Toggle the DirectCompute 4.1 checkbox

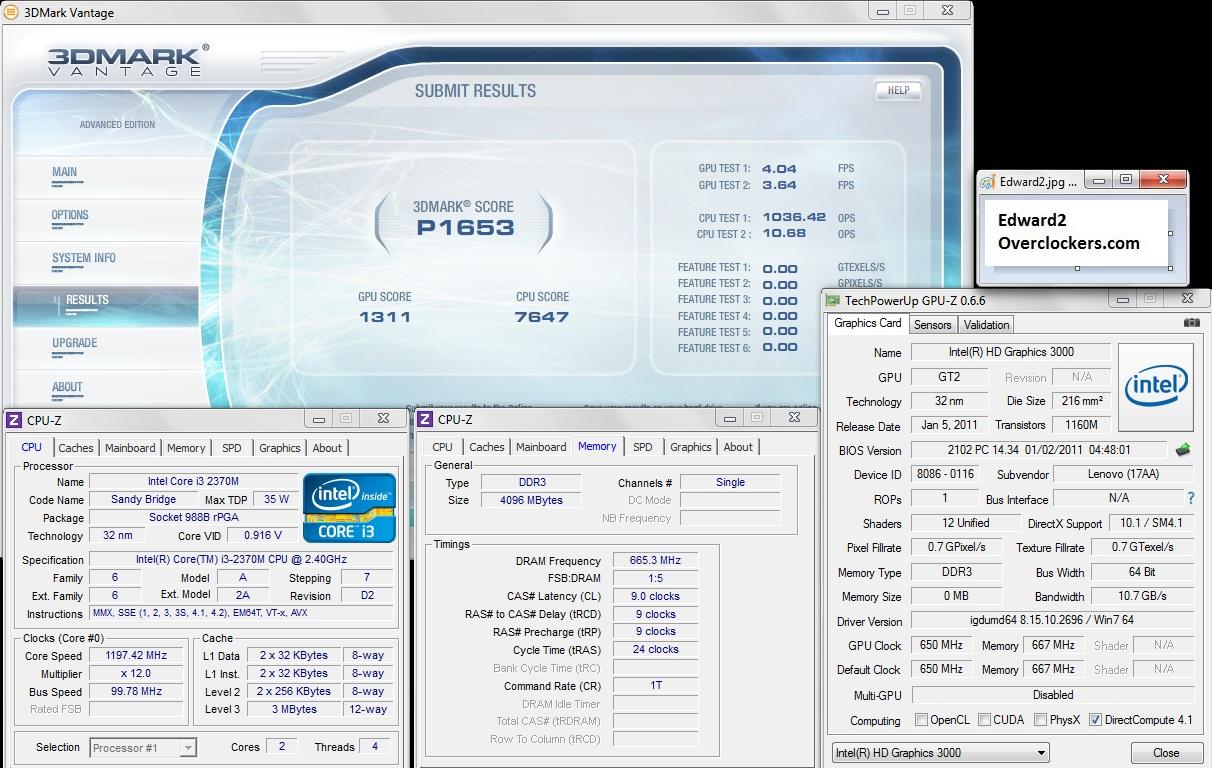pos(1095,720)
